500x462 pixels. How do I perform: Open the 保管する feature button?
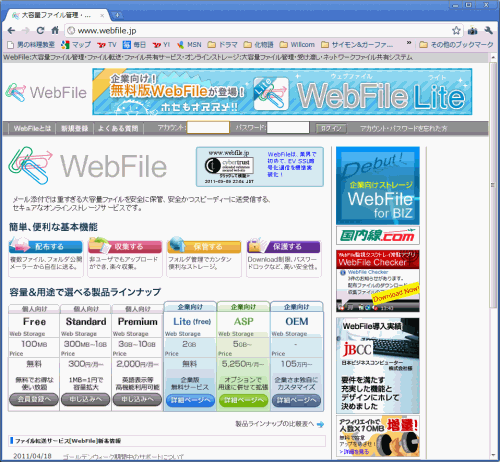point(204,247)
